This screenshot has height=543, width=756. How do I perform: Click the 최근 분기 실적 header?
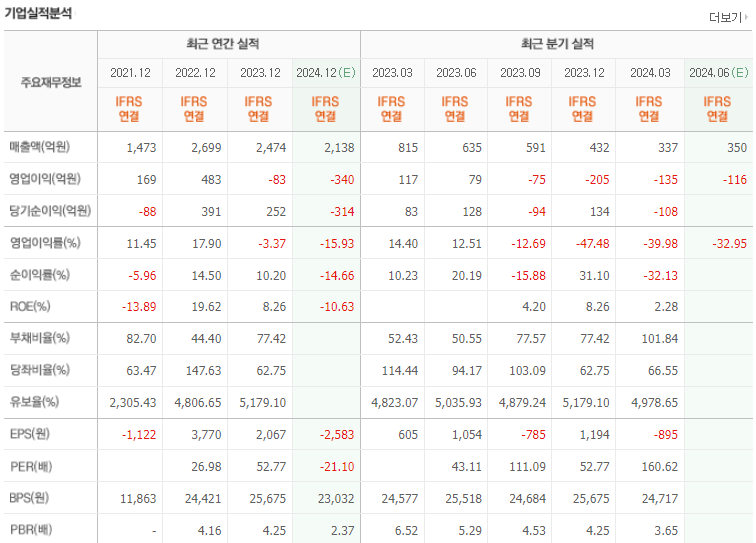pos(557,44)
